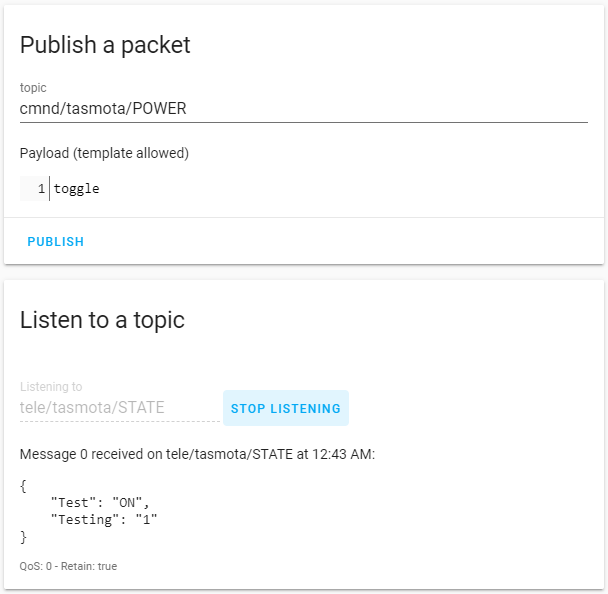Screen dimensions: 608x594
Task: Click the closing brace of the JSON message
Action: [24, 537]
